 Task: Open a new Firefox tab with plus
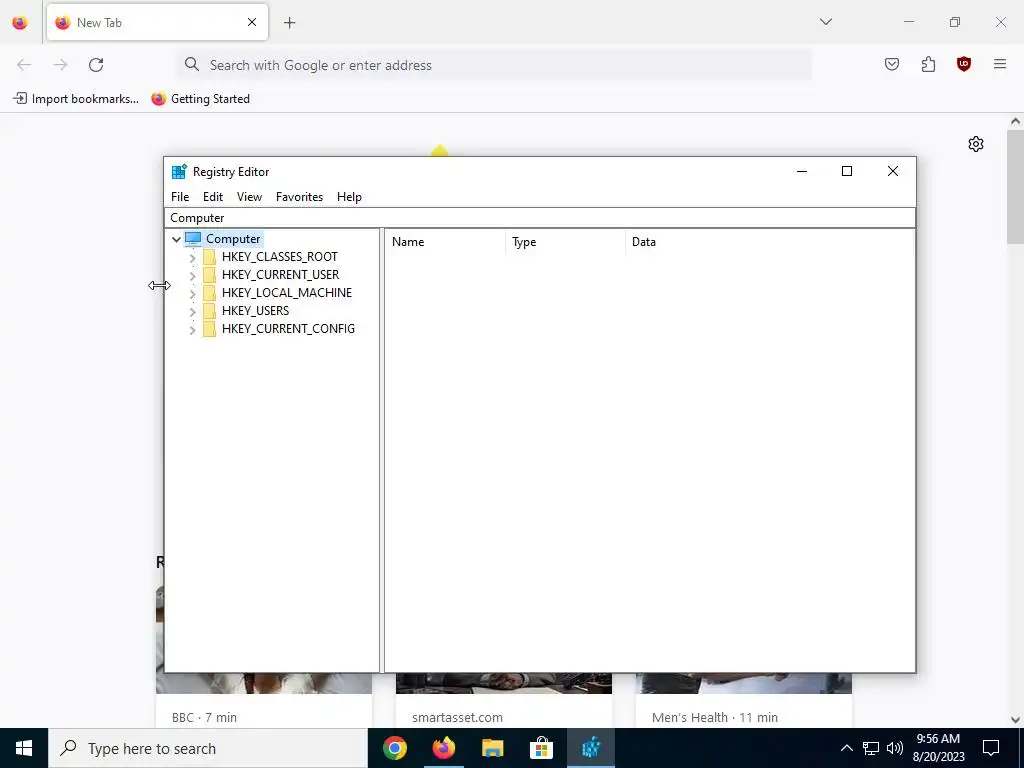290,23
